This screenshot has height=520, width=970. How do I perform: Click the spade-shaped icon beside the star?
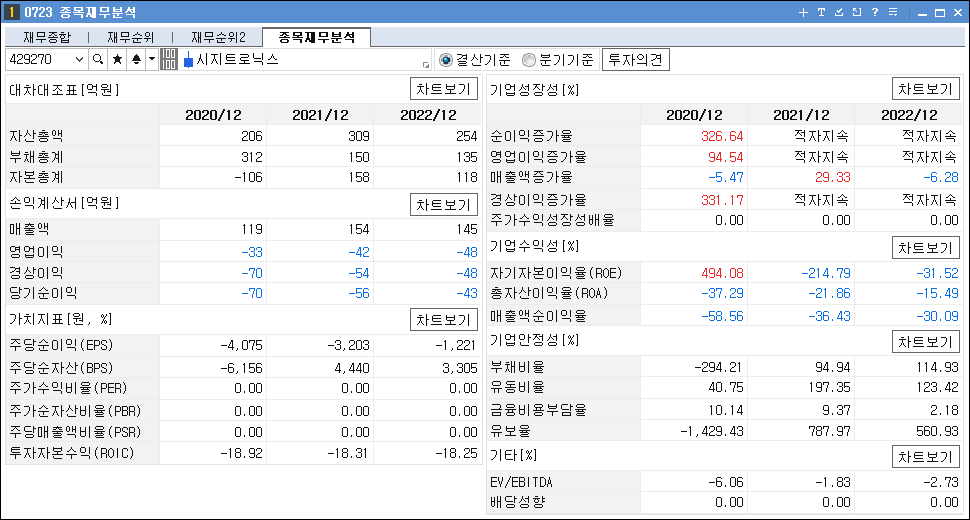[x=136, y=59]
